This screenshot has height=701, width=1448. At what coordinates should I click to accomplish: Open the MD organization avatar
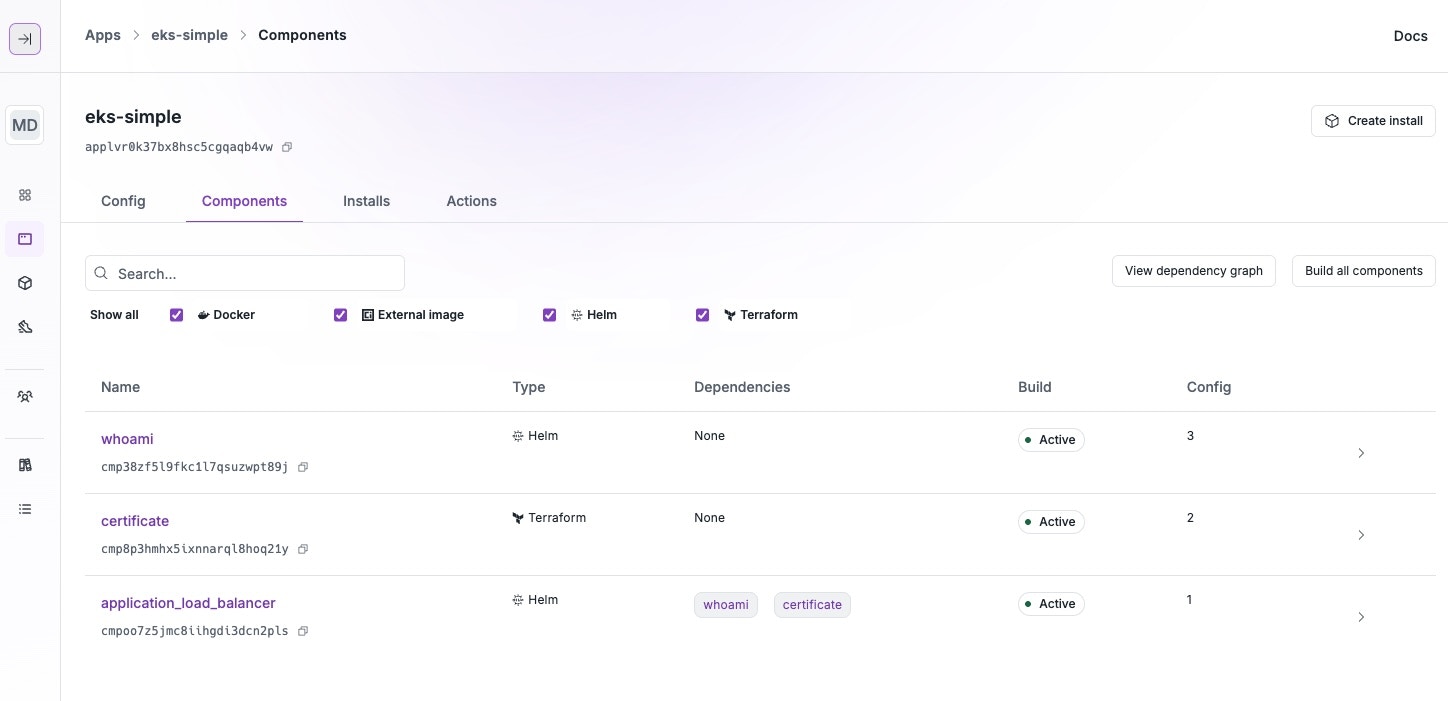pos(25,125)
